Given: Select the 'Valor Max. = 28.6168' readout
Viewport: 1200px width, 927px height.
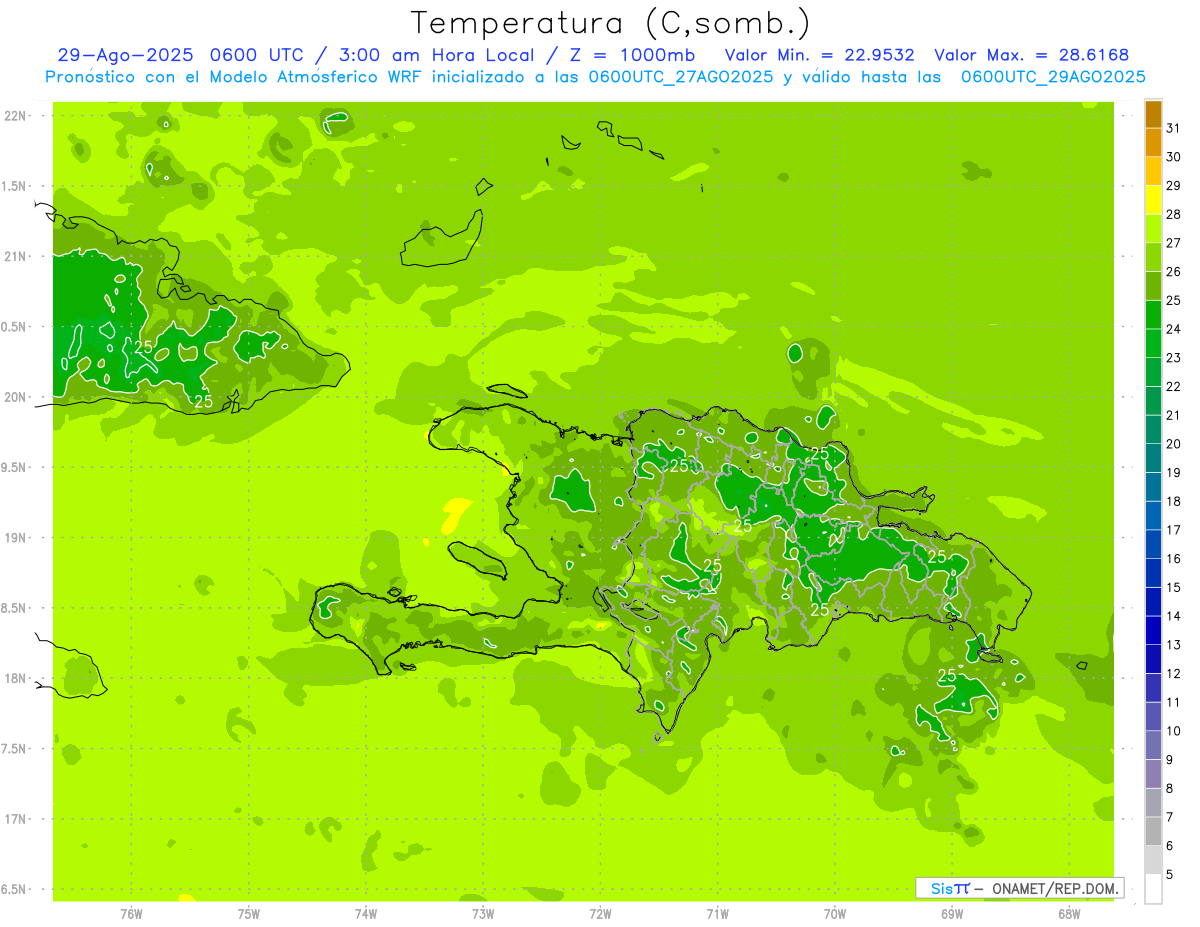Looking at the screenshot, I should point(1031,55).
